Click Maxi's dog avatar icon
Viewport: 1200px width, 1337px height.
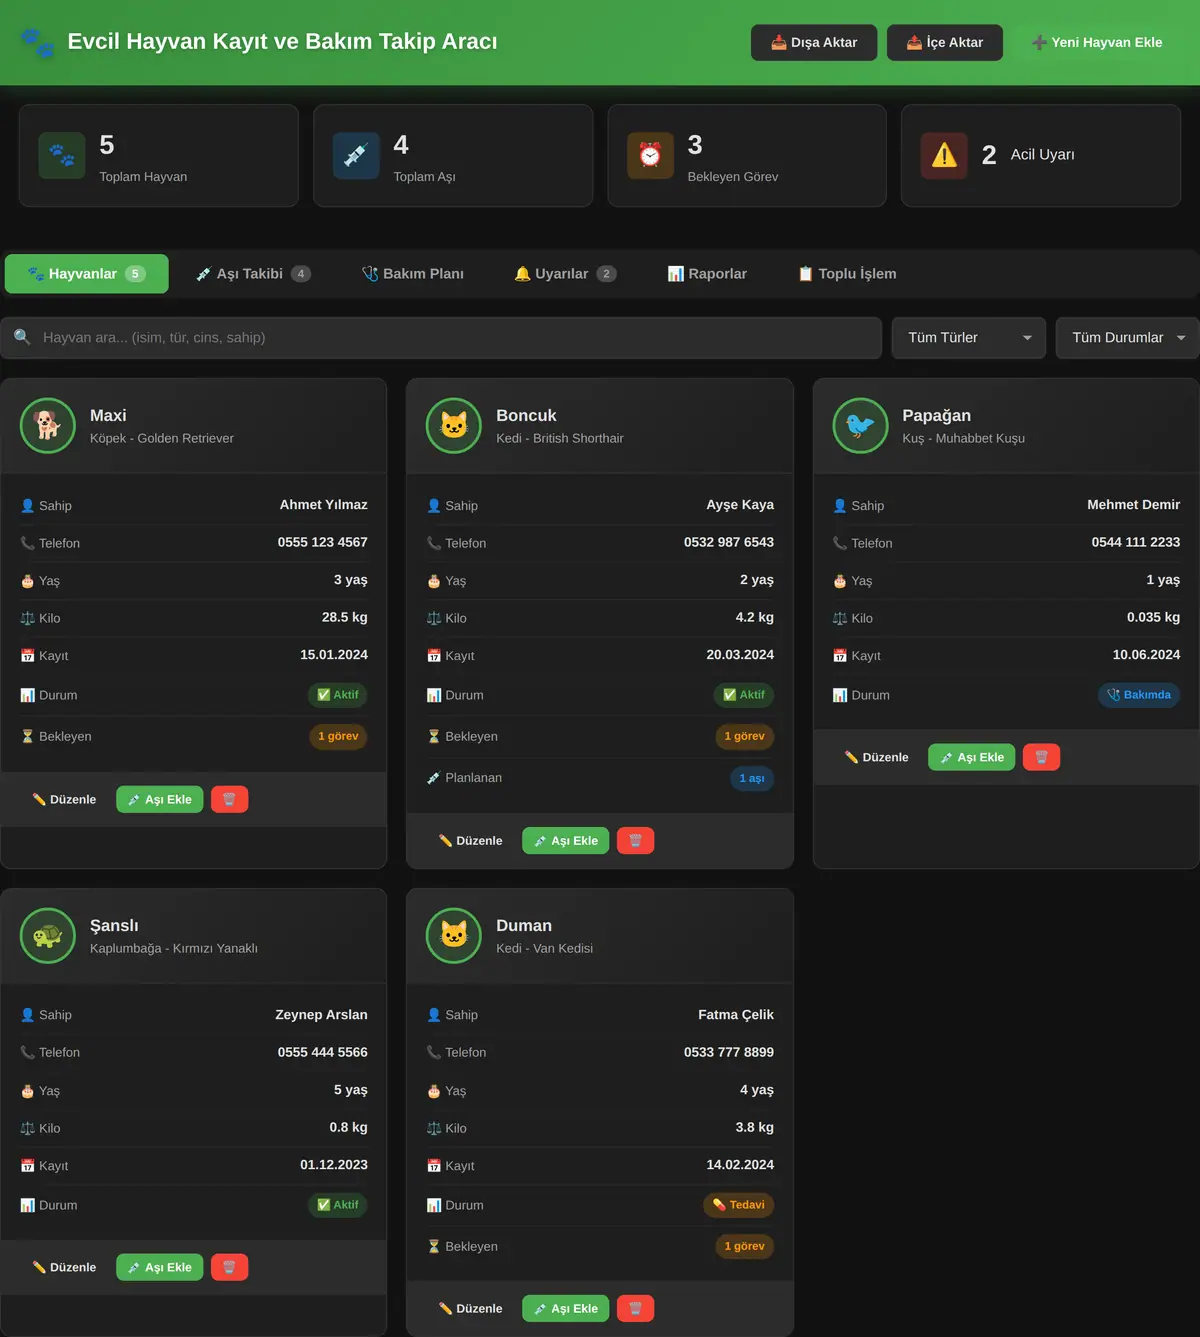click(x=48, y=426)
